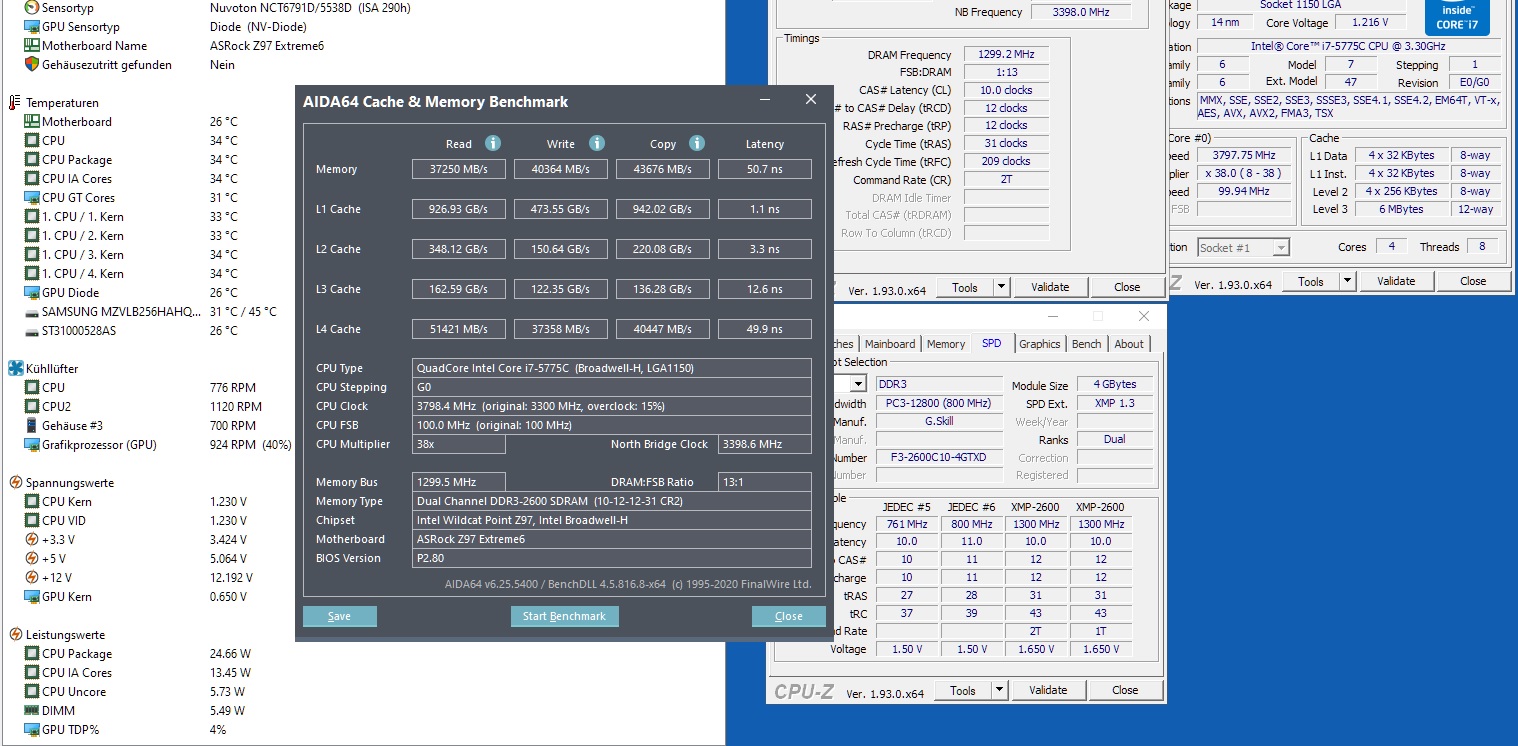
Task: Click the SAMSUNG MZVLB256HAHQ drive icon
Action: click(x=32, y=311)
